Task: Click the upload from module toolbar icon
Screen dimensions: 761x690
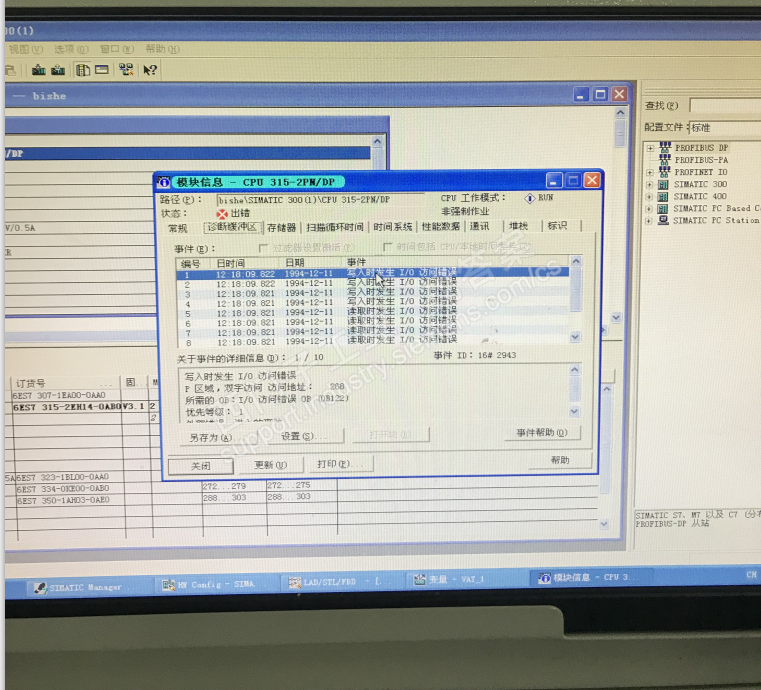Action: coord(58,70)
